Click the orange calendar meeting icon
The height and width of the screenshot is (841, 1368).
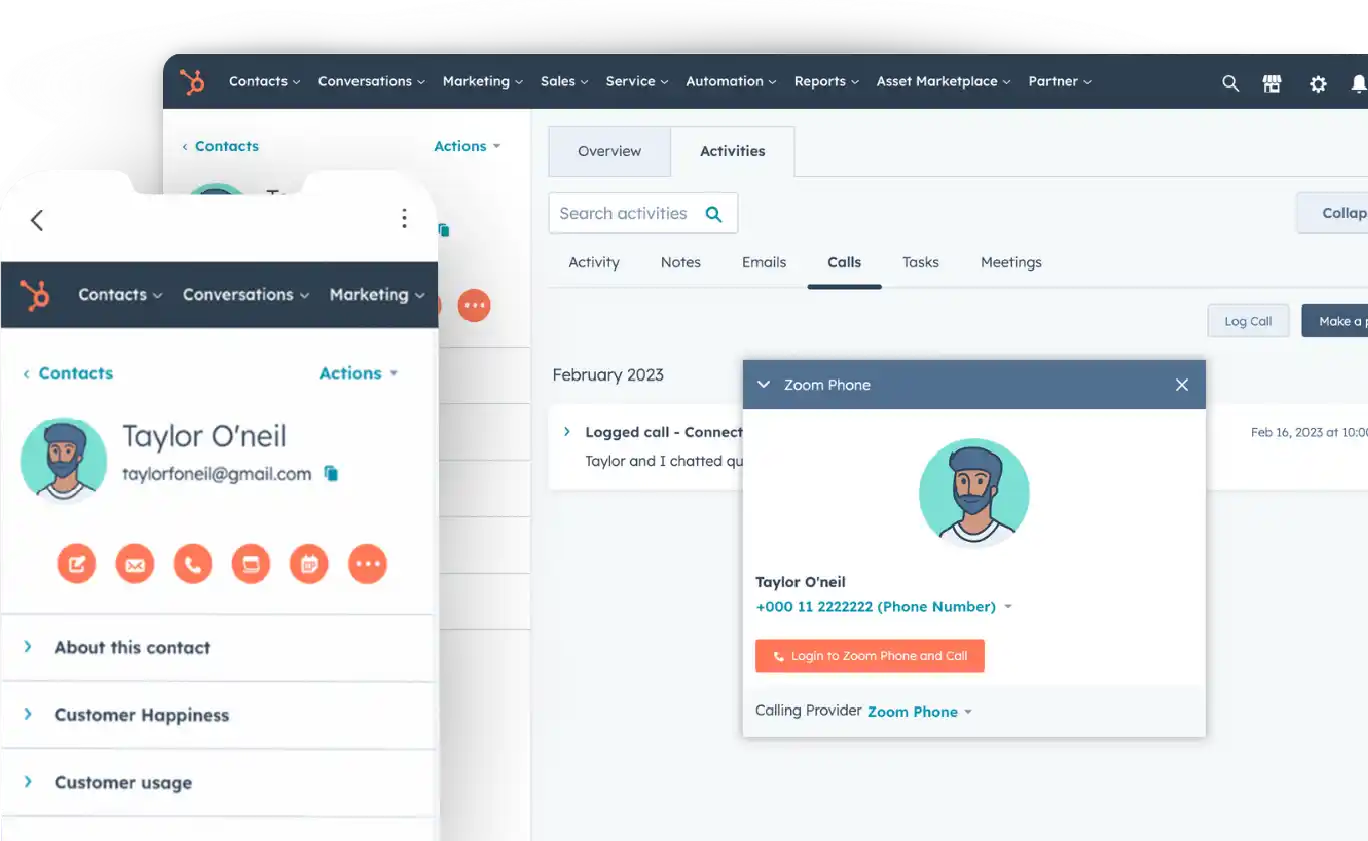[x=309, y=564]
